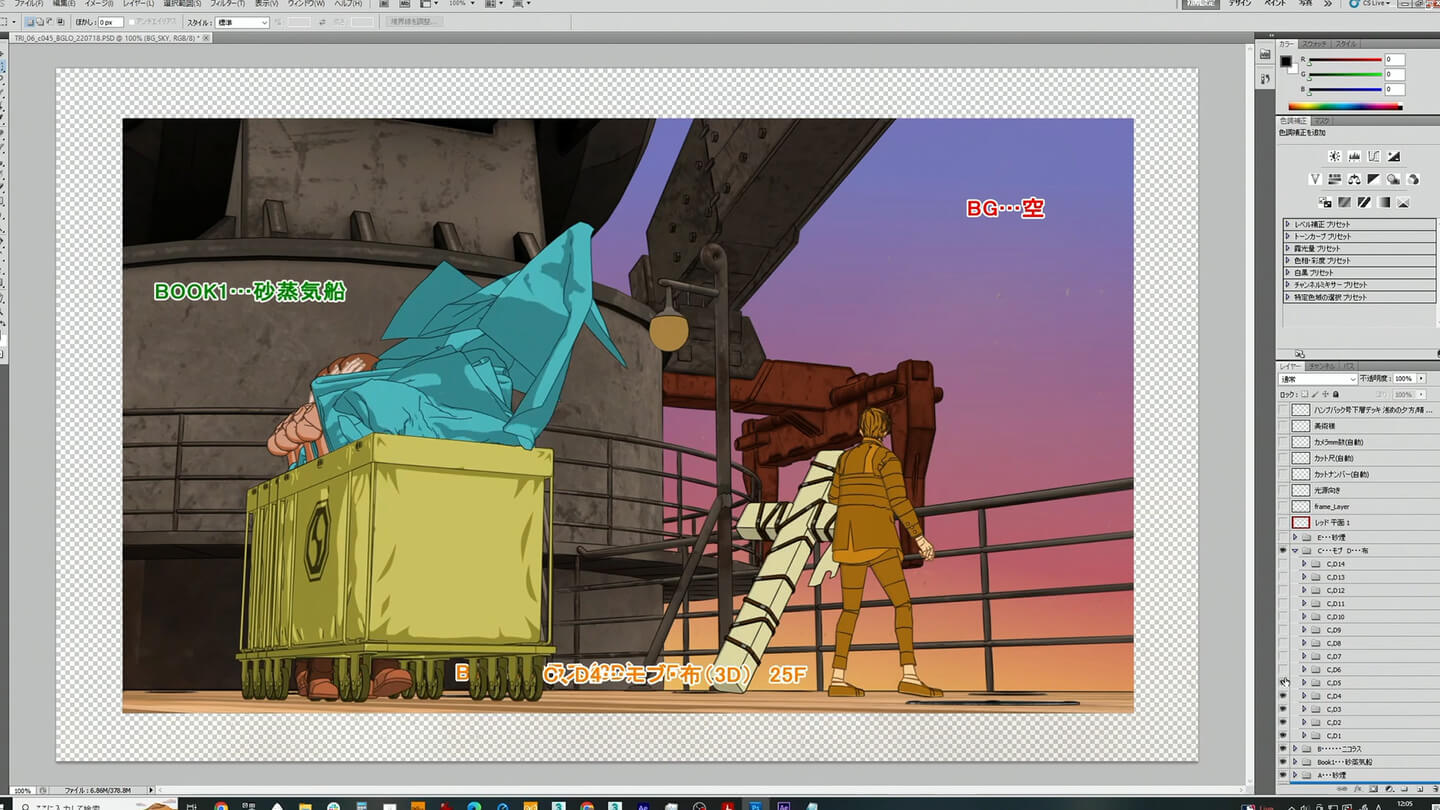Click the lock all icon in Layers

(x=1335, y=394)
